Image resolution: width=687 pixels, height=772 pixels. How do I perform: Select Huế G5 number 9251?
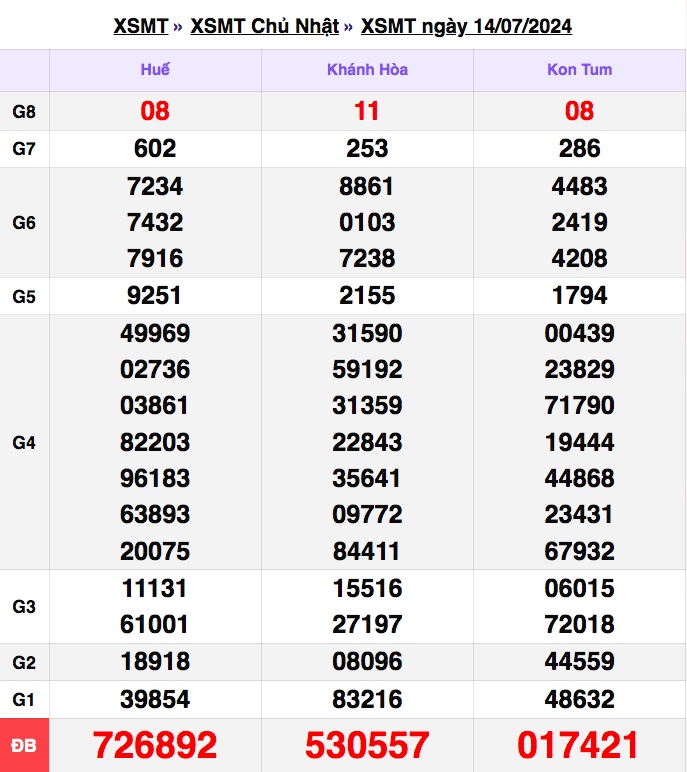pyautogui.click(x=155, y=295)
